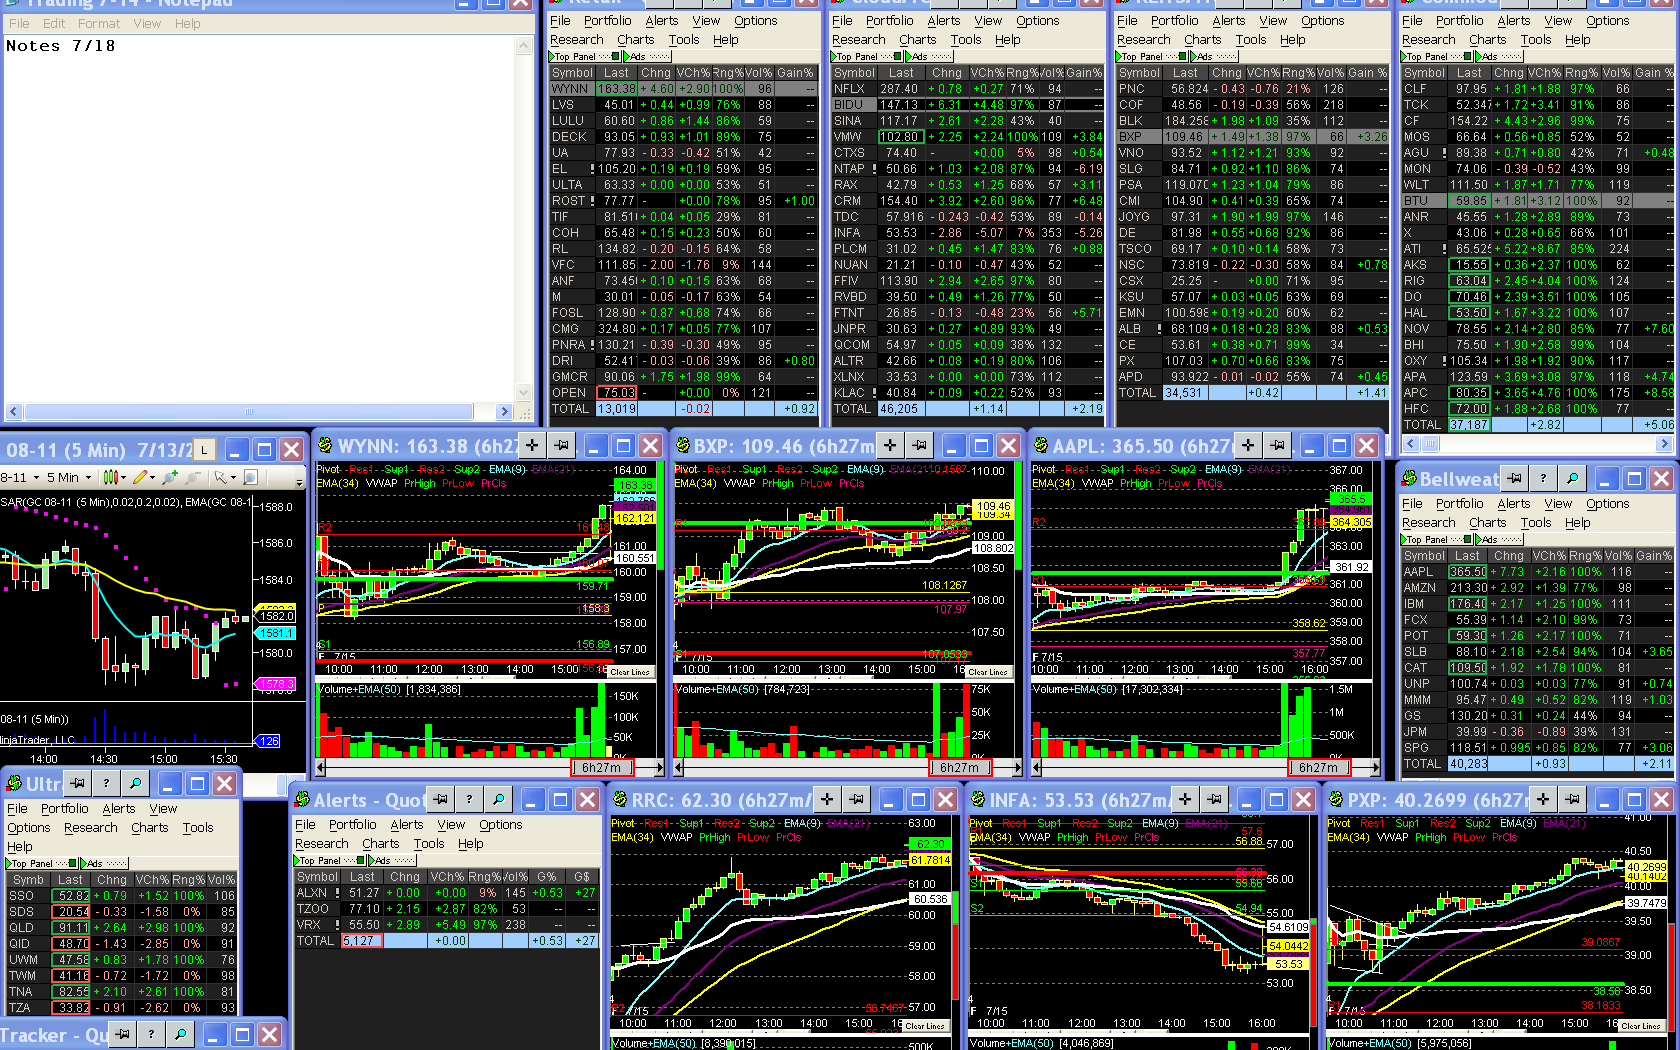Click Clear Lines on the RRC chart
This screenshot has width=1680, height=1050.
pos(925,1026)
